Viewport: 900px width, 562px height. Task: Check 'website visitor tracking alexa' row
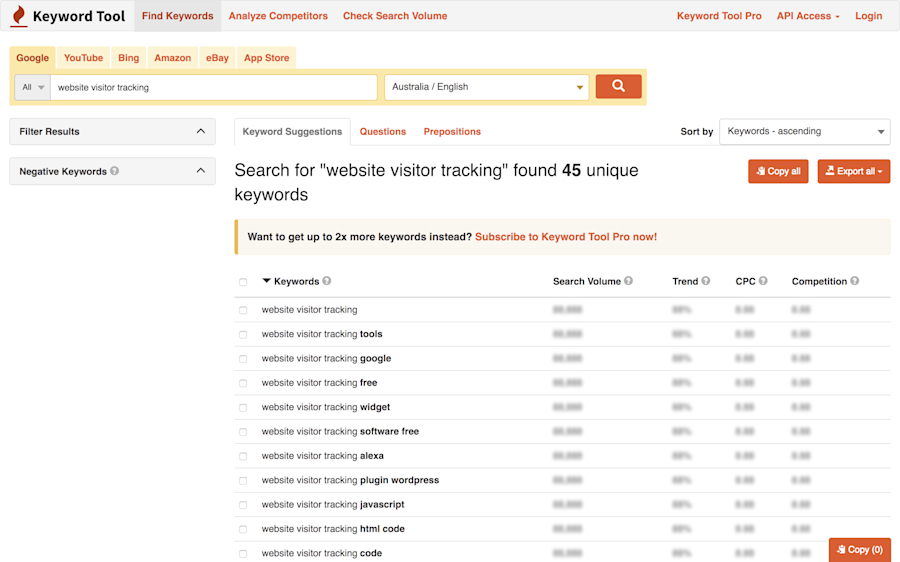tap(243, 456)
